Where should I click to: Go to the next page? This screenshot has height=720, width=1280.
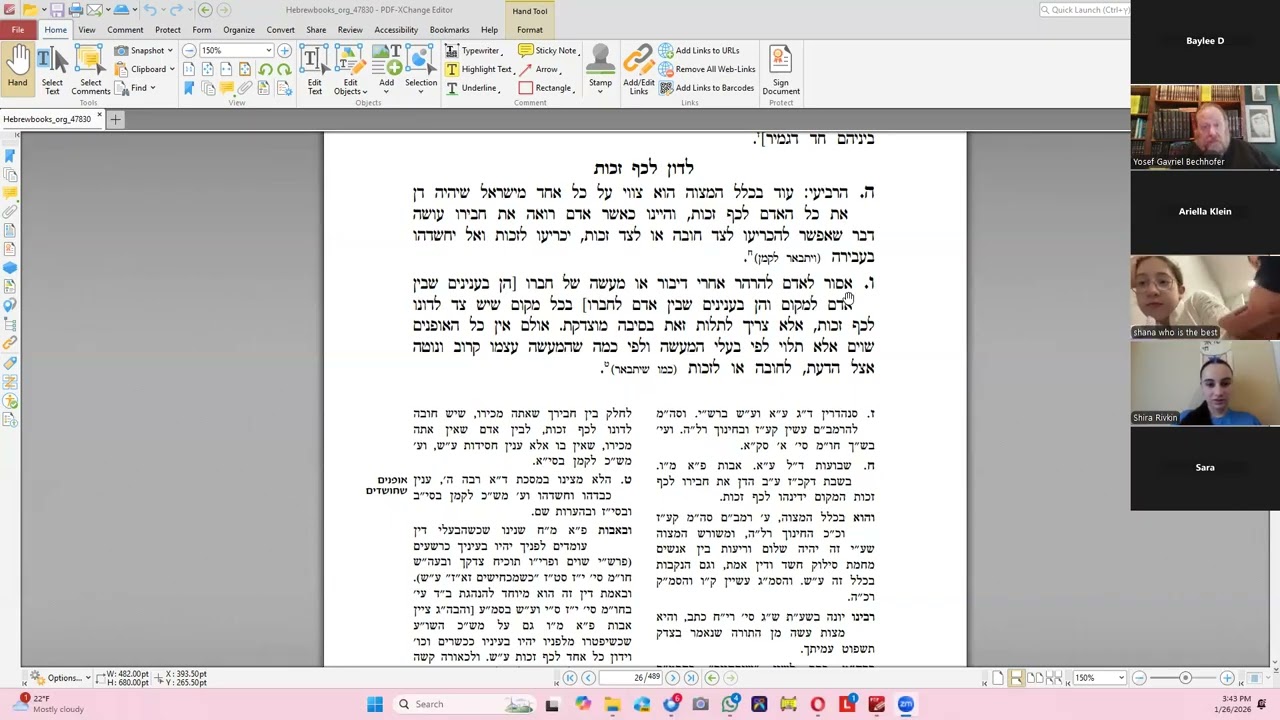(673, 678)
